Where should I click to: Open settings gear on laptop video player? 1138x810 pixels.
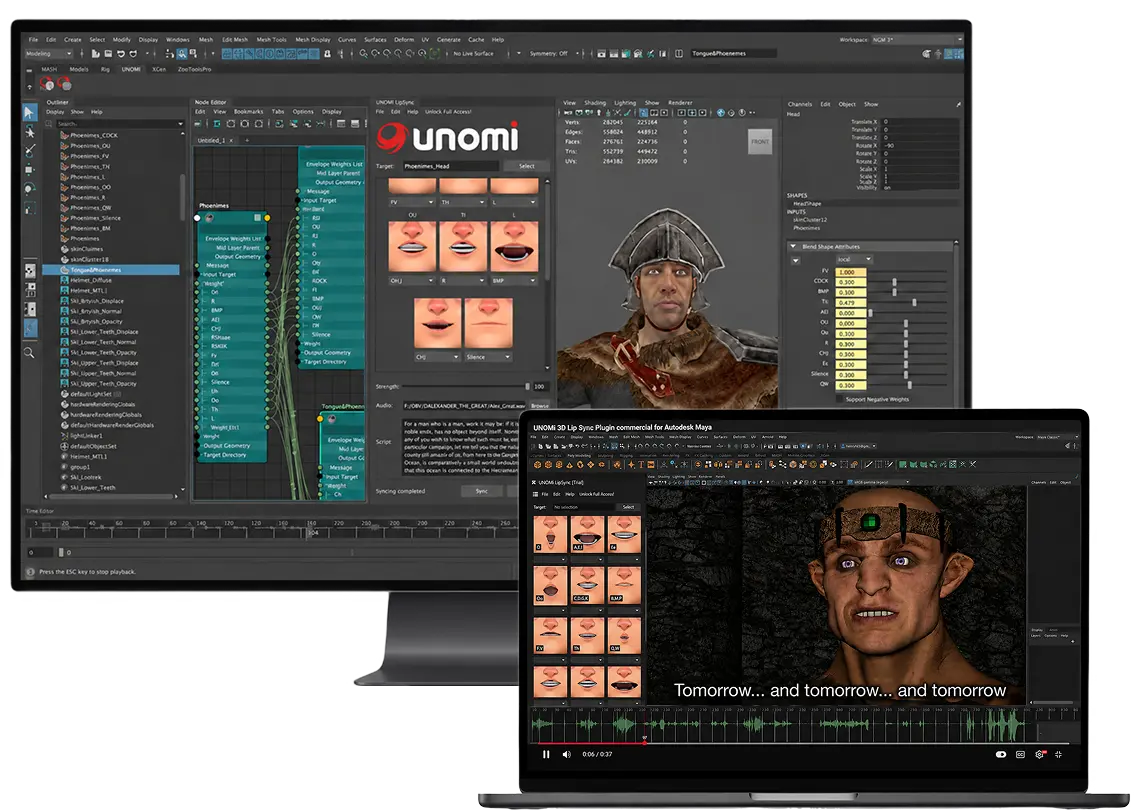[x=1039, y=754]
